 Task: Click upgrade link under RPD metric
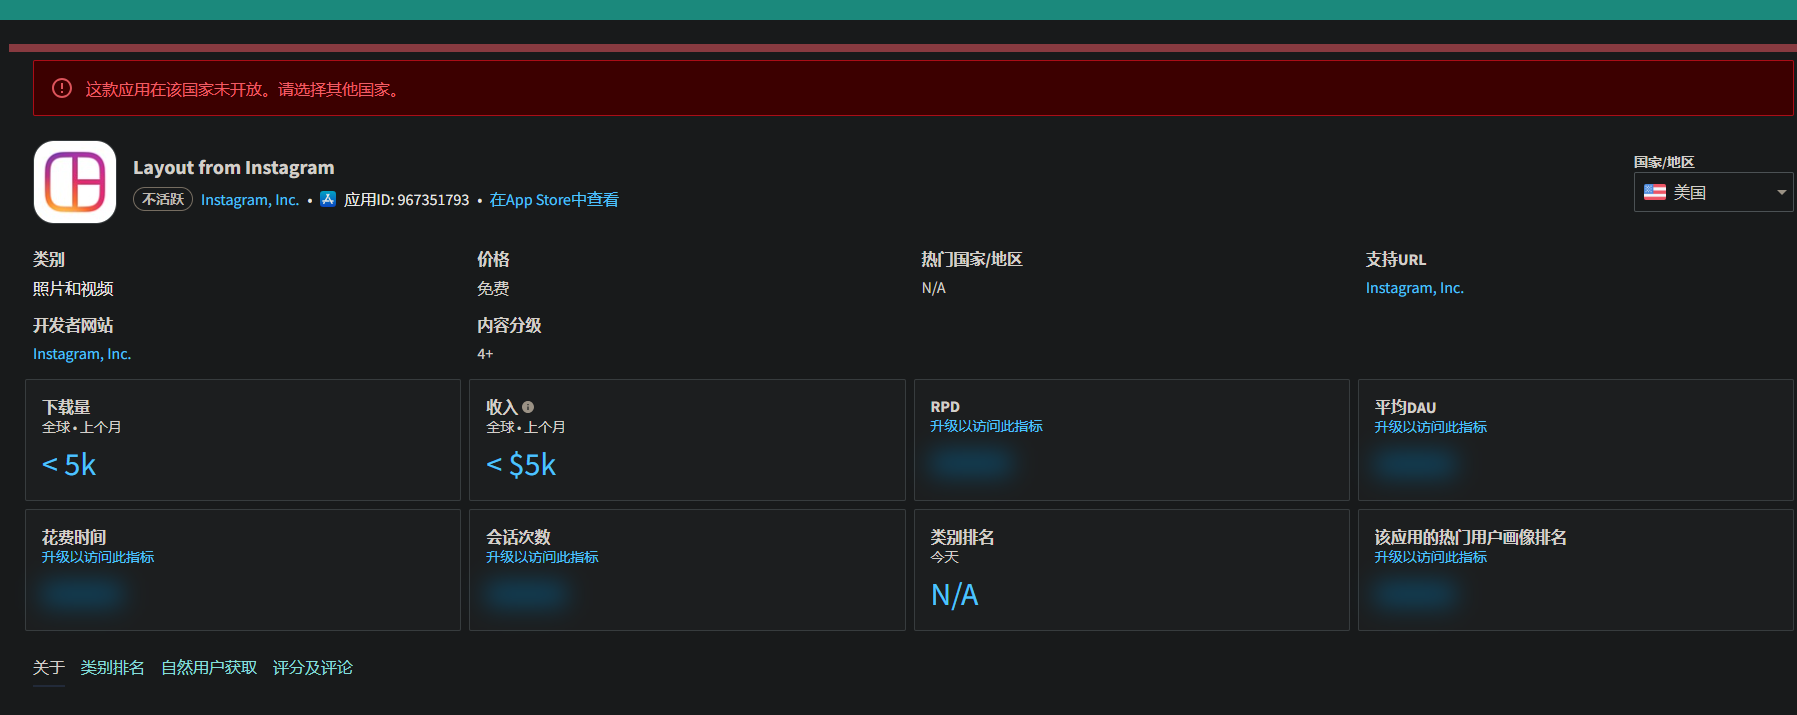tap(986, 426)
